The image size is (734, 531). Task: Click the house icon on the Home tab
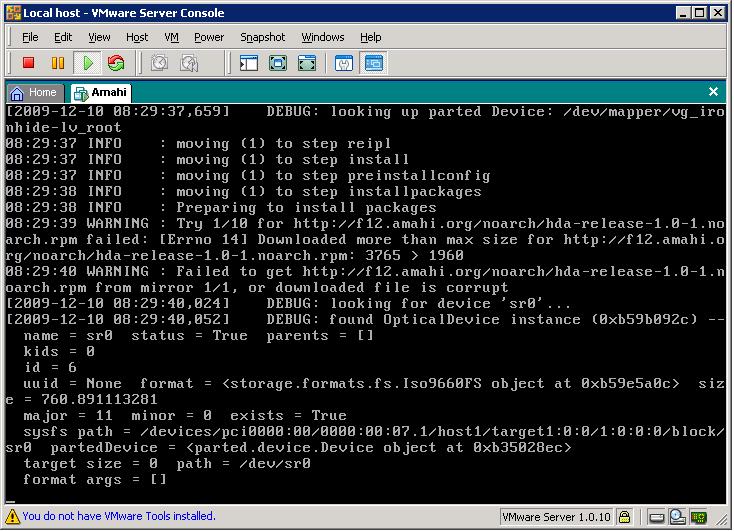(17, 93)
